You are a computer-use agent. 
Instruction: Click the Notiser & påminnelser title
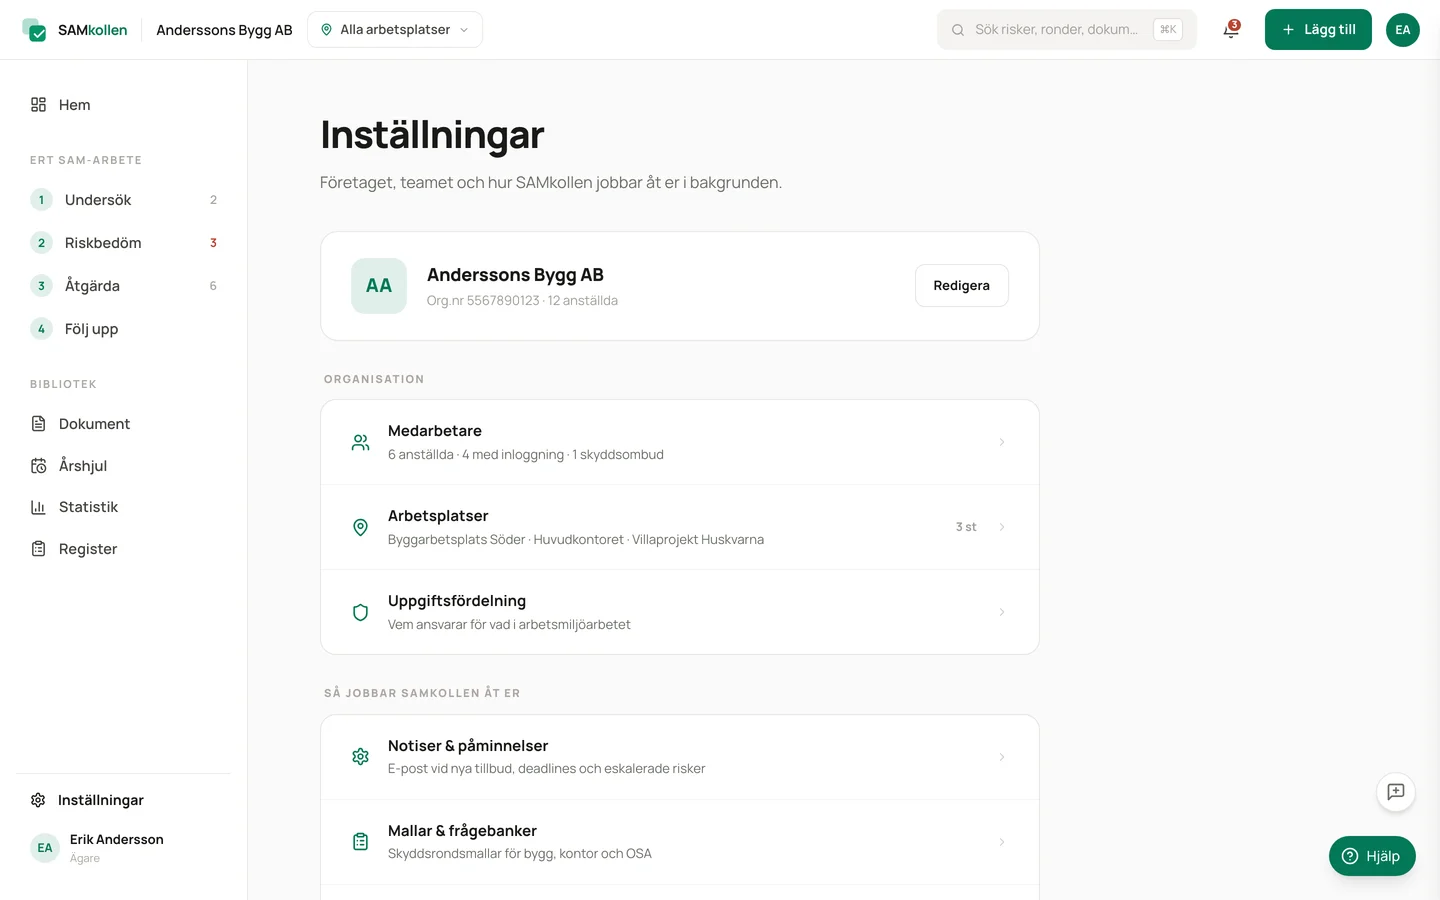pos(468,746)
